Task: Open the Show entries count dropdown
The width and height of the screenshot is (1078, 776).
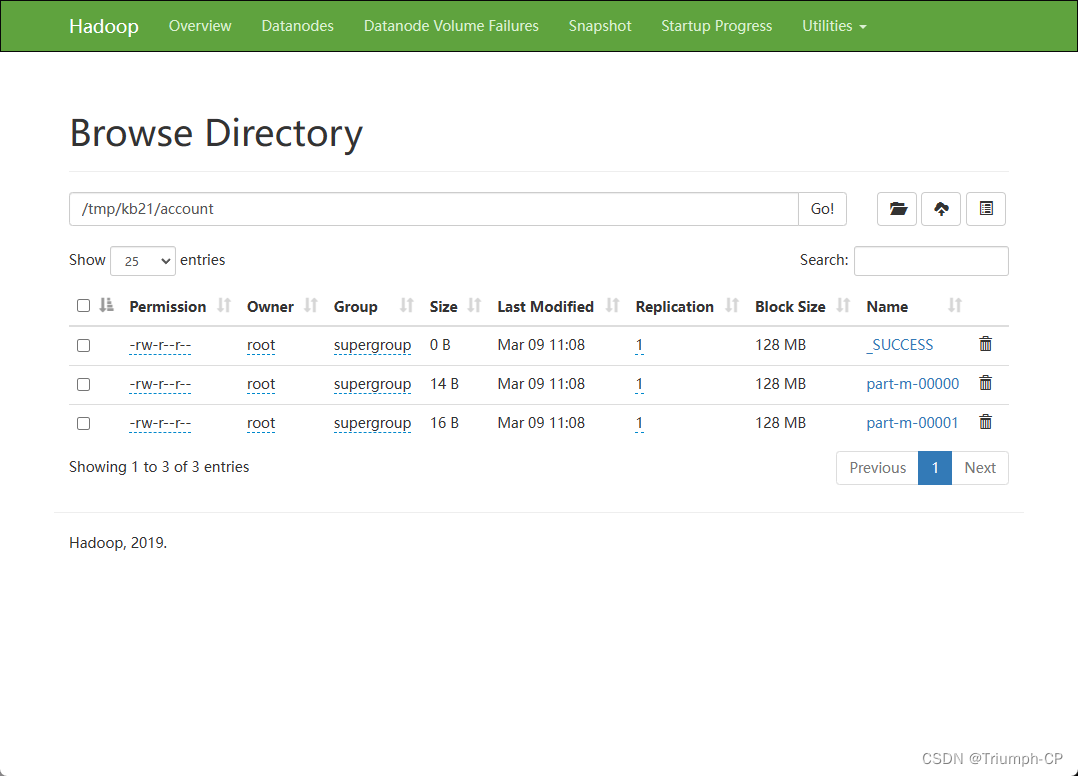Action: [143, 261]
